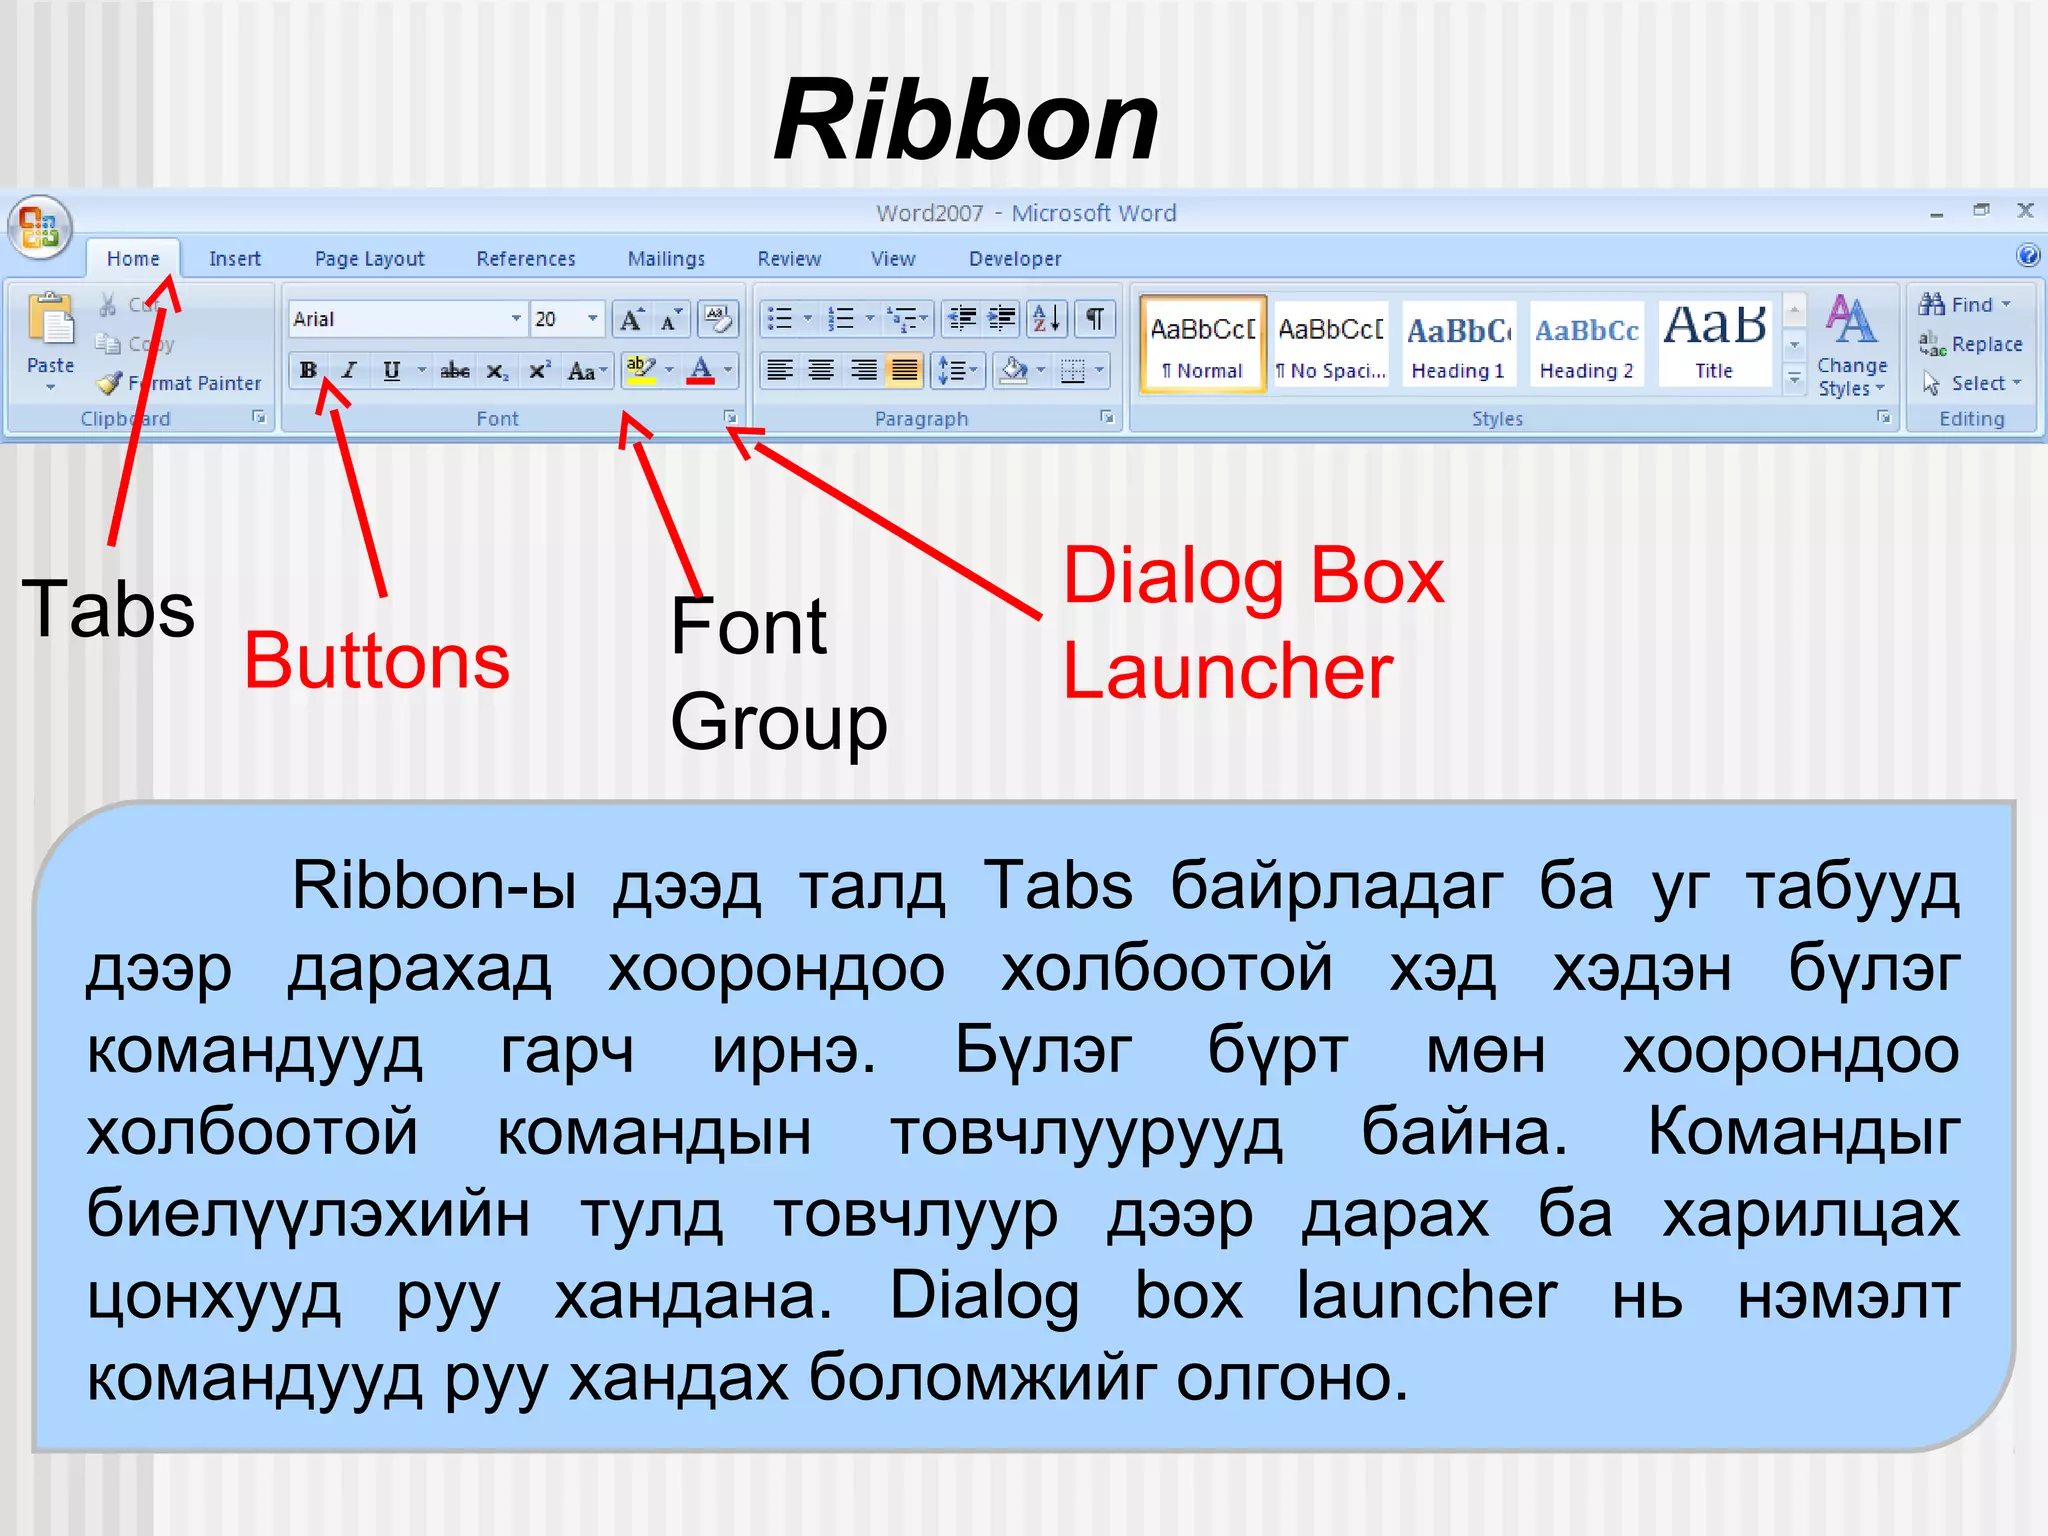Click the Grow Font icon
The image size is (2048, 1536).
tap(631, 319)
